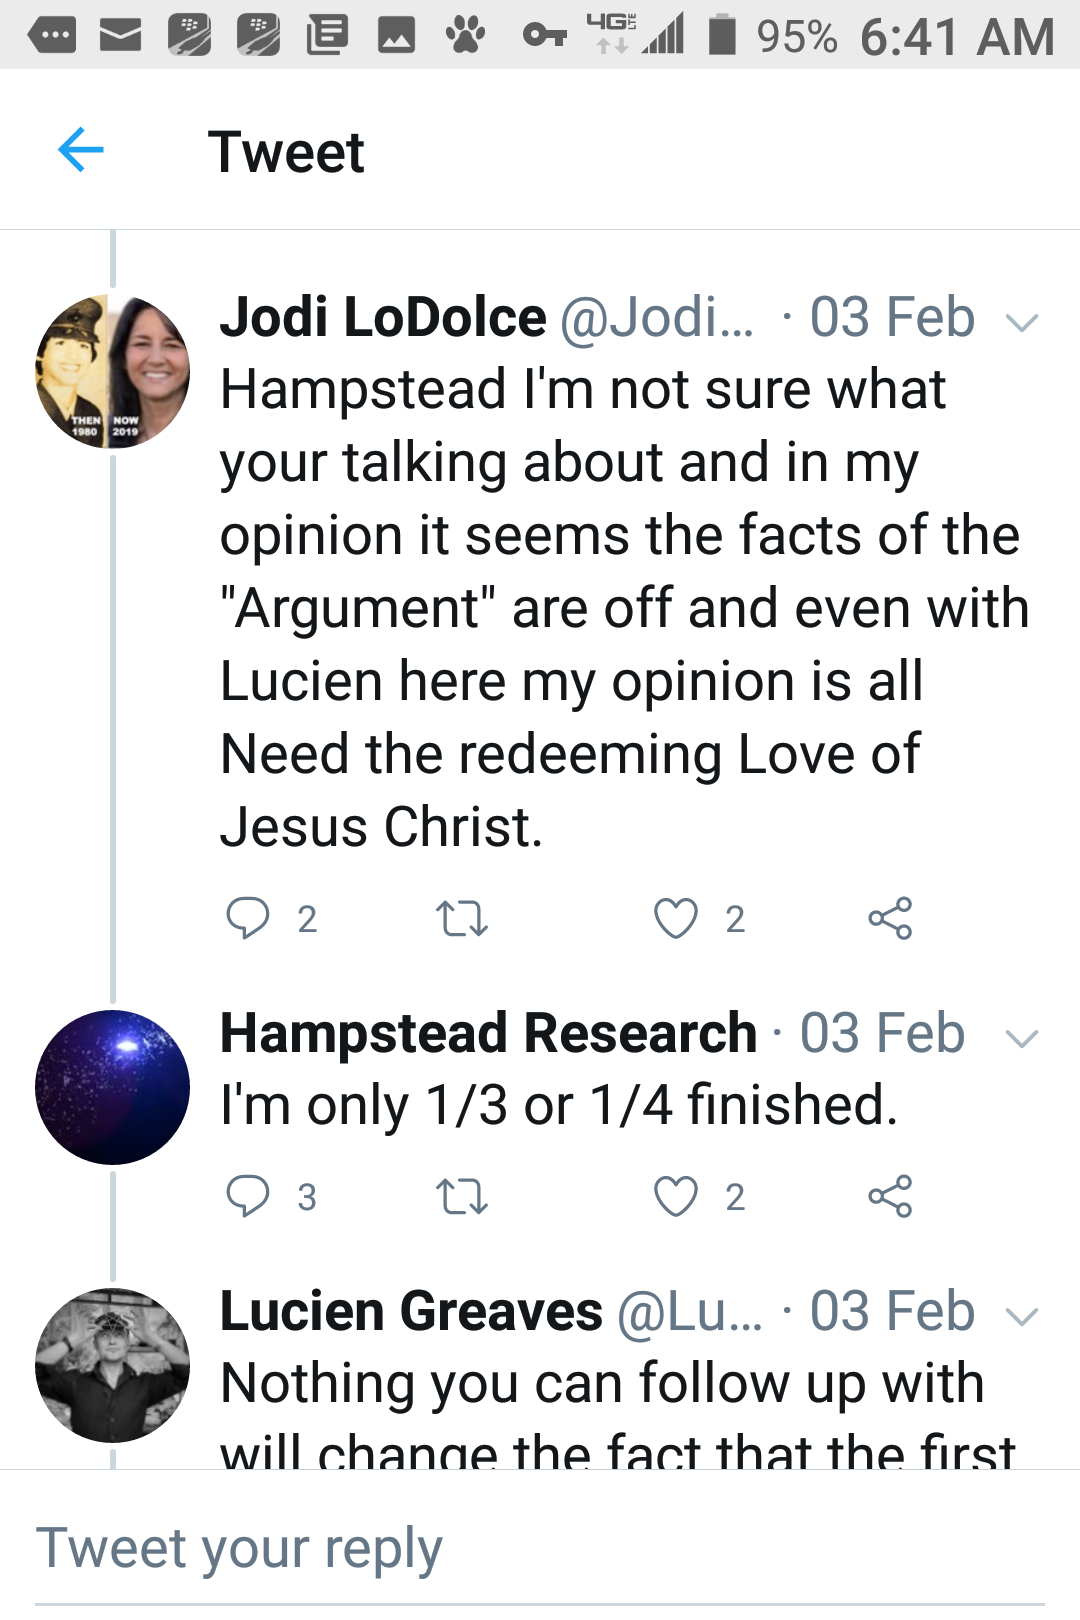Like Jodi LoDolce's tweet
The height and width of the screenshot is (1620, 1080).
676,918
